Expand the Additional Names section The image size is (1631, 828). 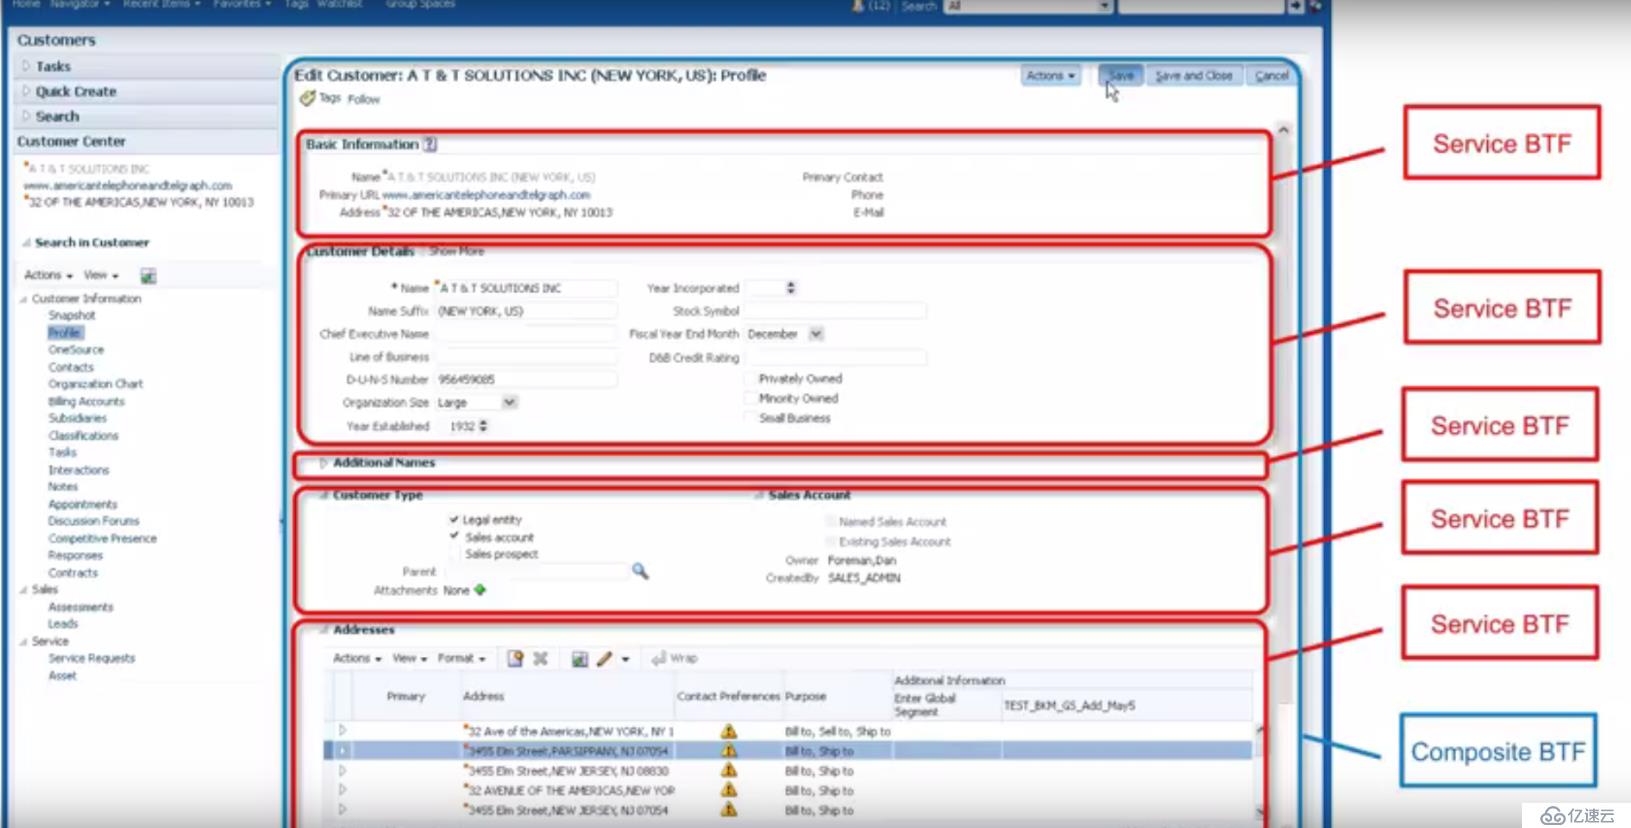coord(323,463)
